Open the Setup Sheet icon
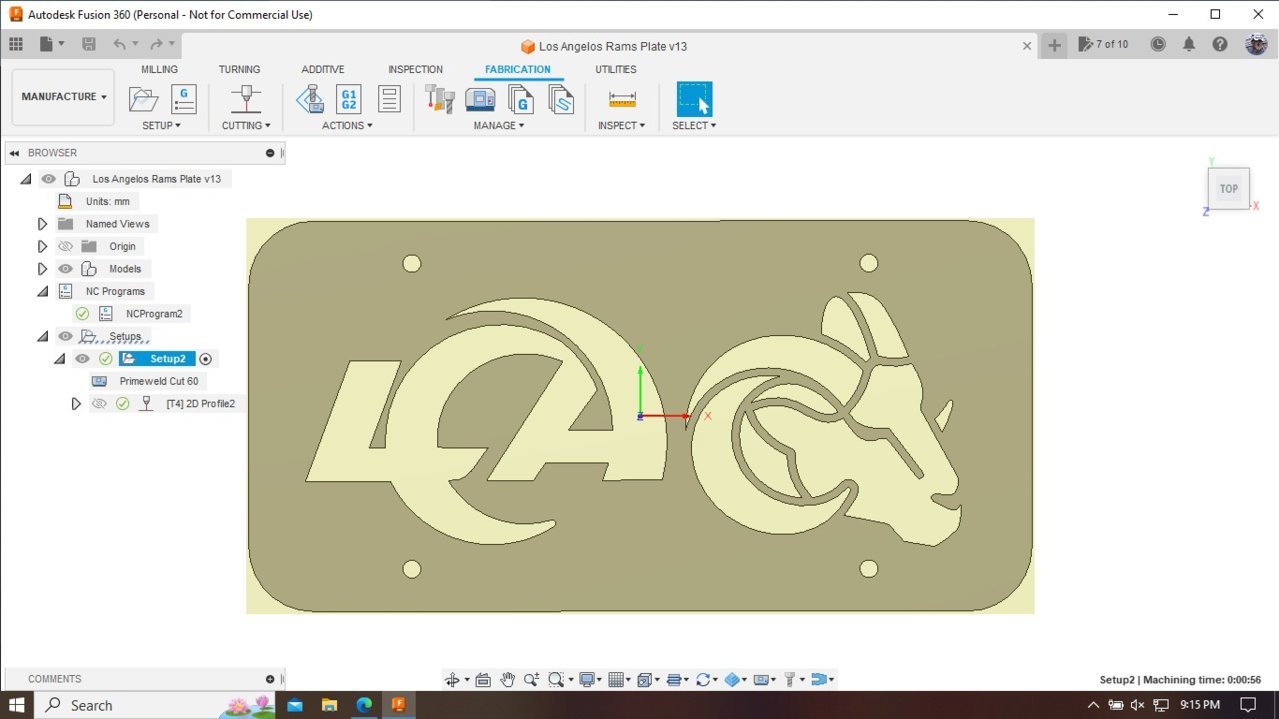This screenshot has width=1279, height=719. [x=389, y=99]
